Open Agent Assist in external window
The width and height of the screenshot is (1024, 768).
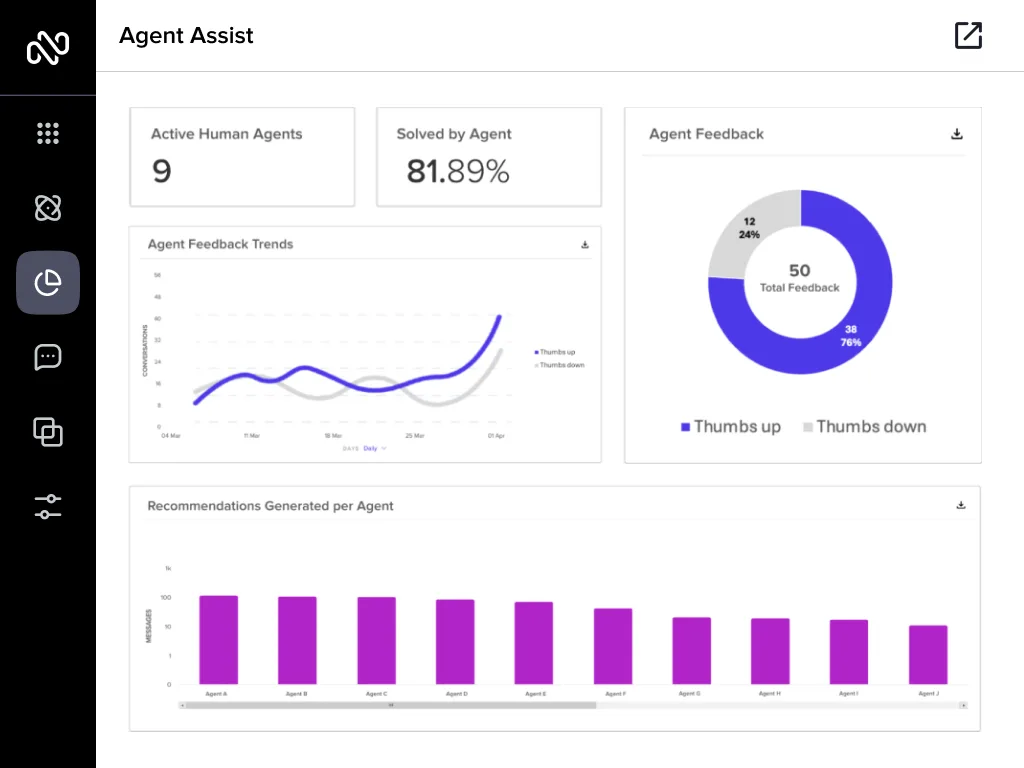pyautogui.click(x=968, y=36)
